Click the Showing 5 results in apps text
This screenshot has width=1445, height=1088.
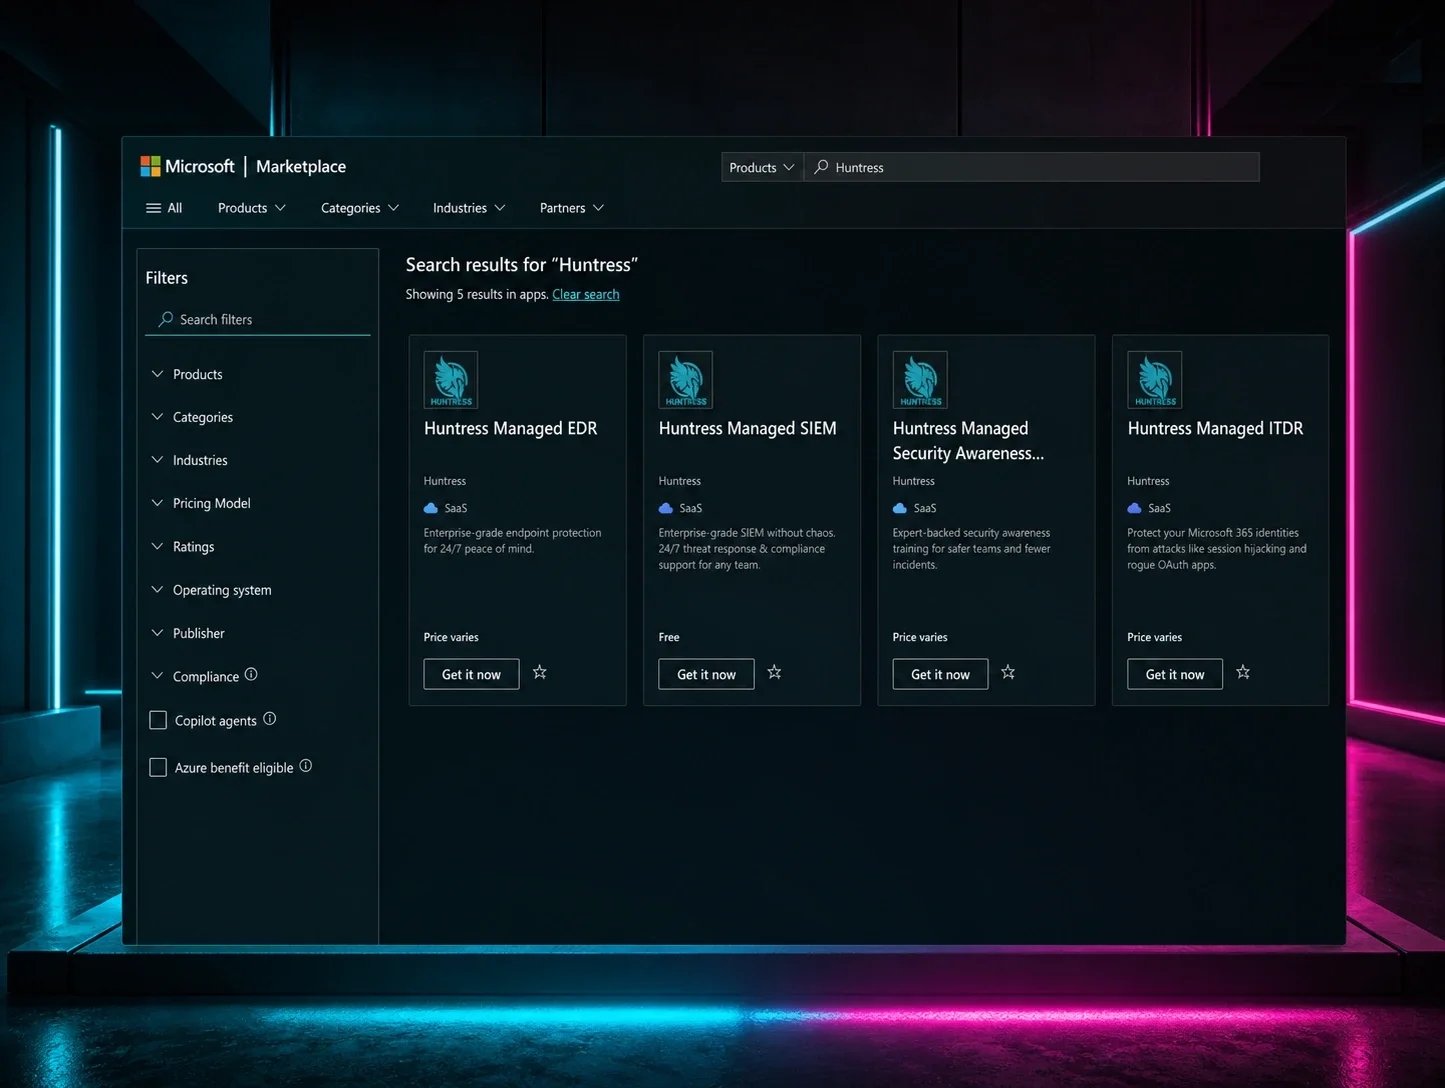coord(477,294)
